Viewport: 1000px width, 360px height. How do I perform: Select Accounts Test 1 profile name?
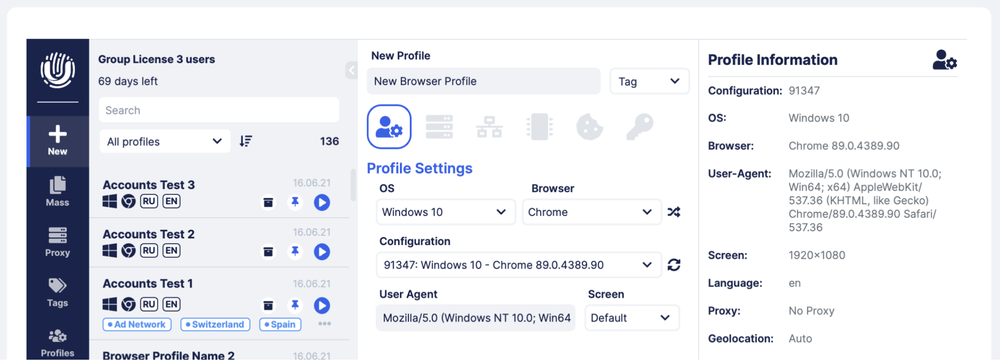[x=147, y=283]
